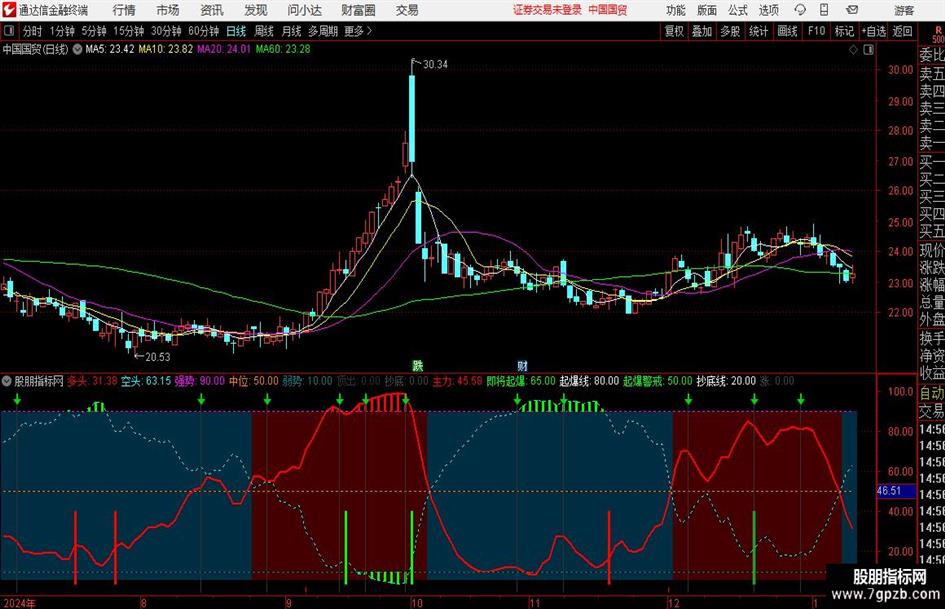
Task: Click the 即将起爆: 65.00 indicator value
Action: click(521, 381)
